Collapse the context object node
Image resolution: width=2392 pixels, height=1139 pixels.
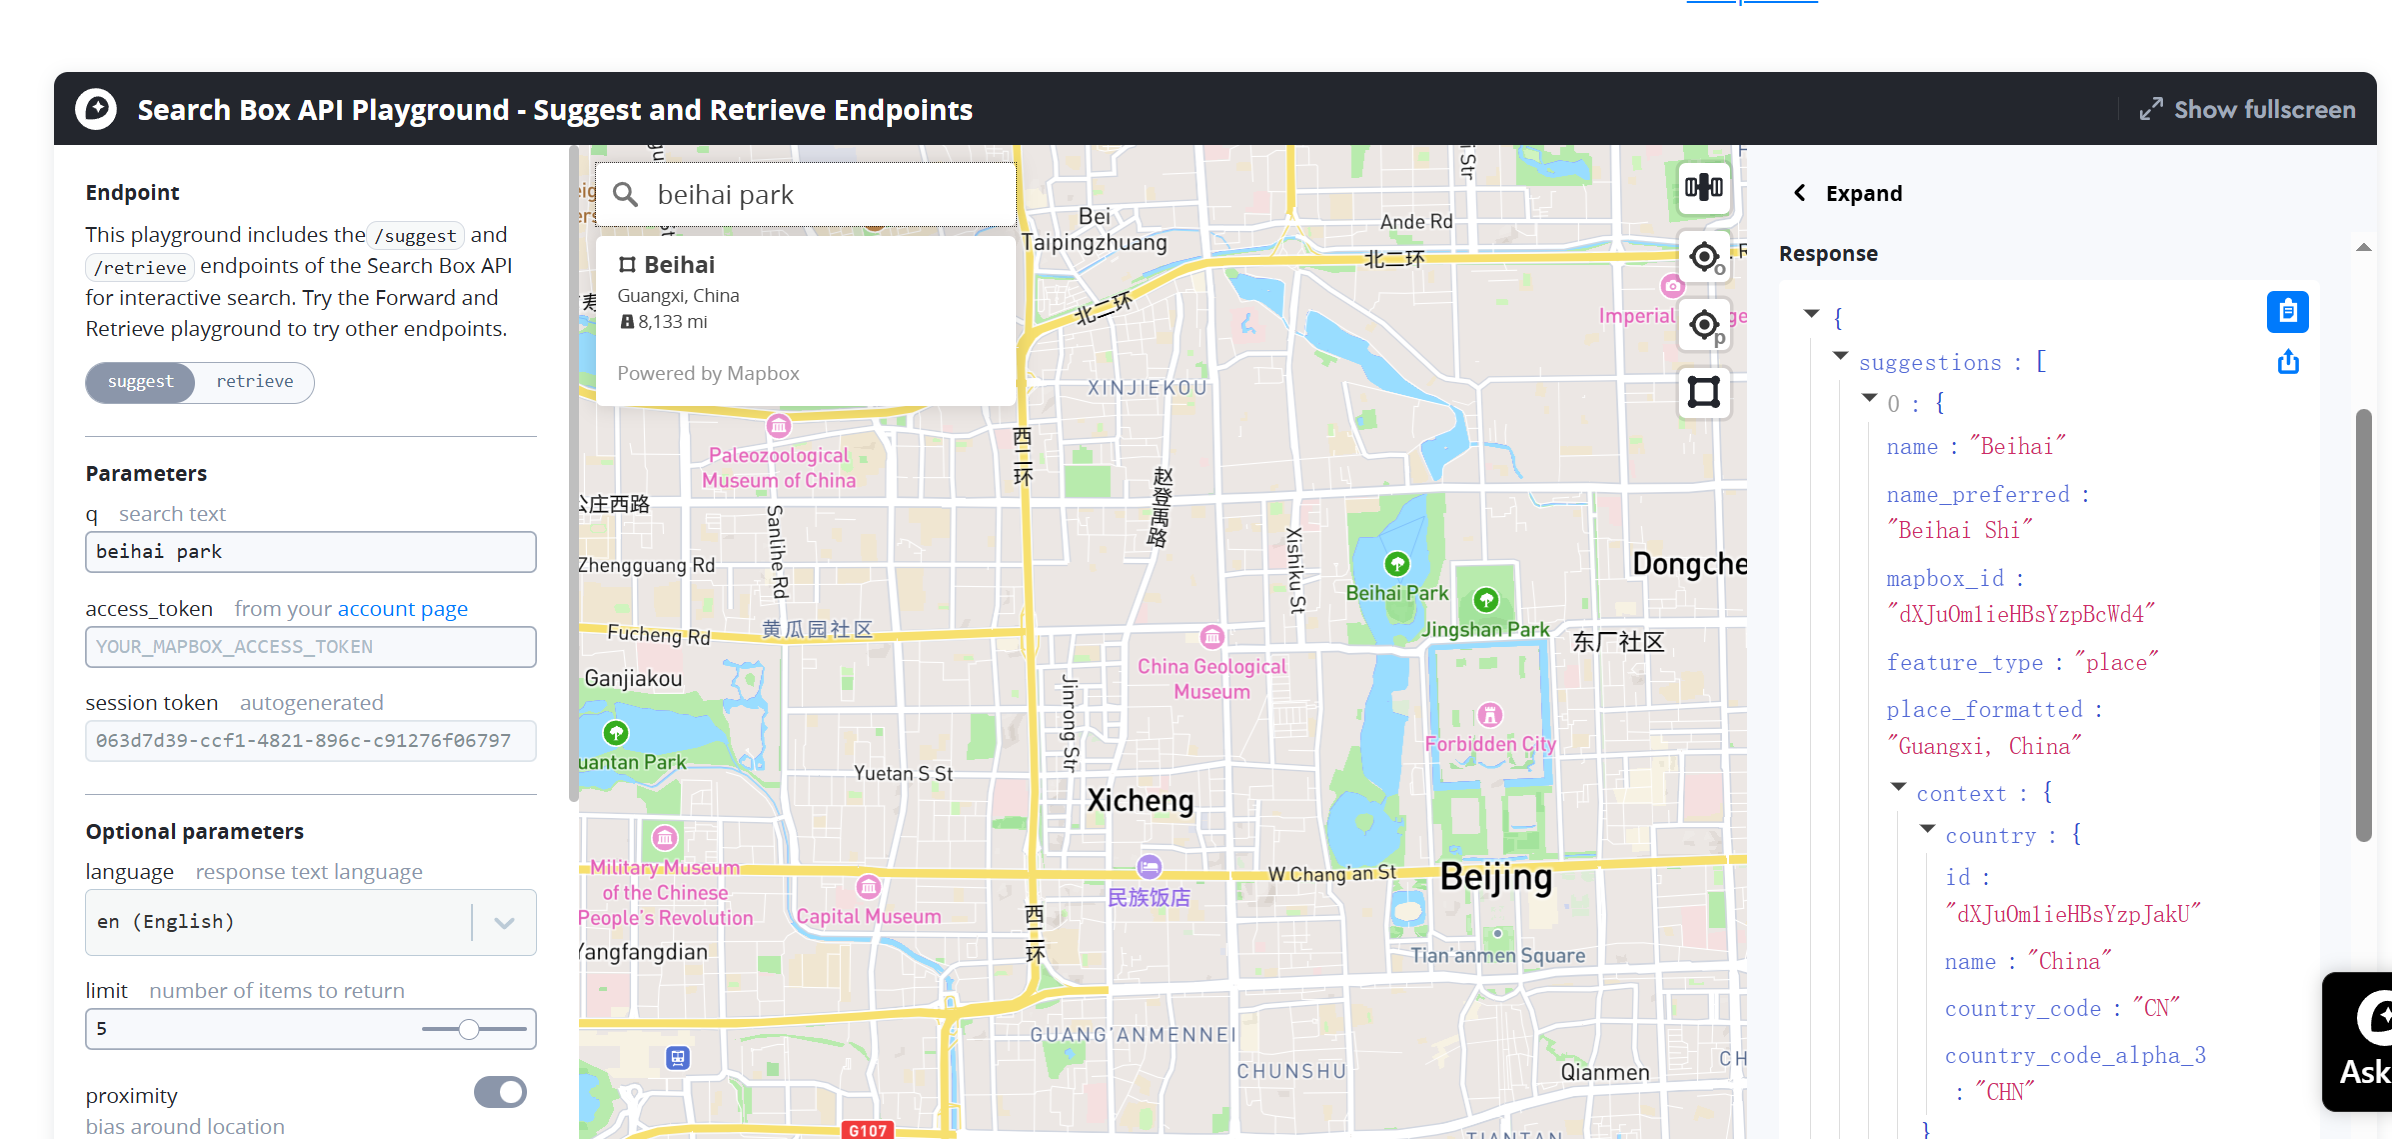click(x=1898, y=787)
